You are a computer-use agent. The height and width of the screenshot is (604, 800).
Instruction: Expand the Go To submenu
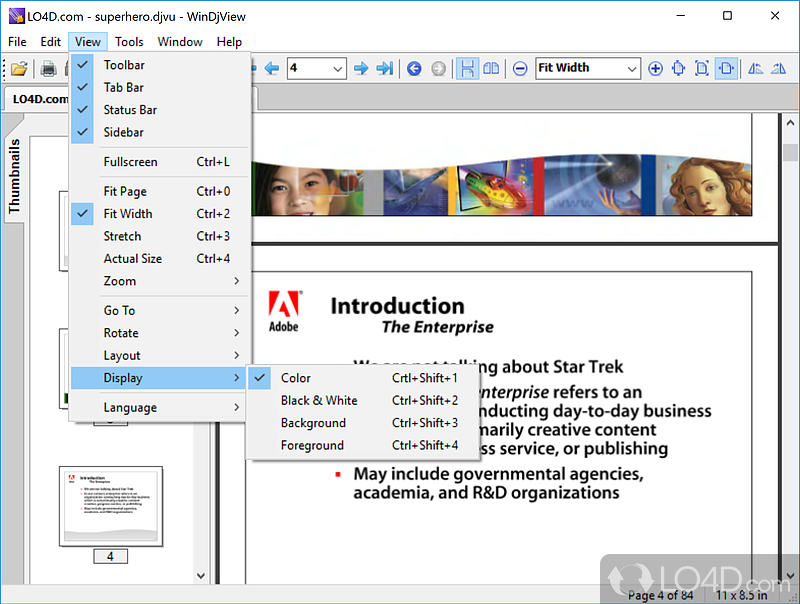(x=160, y=311)
